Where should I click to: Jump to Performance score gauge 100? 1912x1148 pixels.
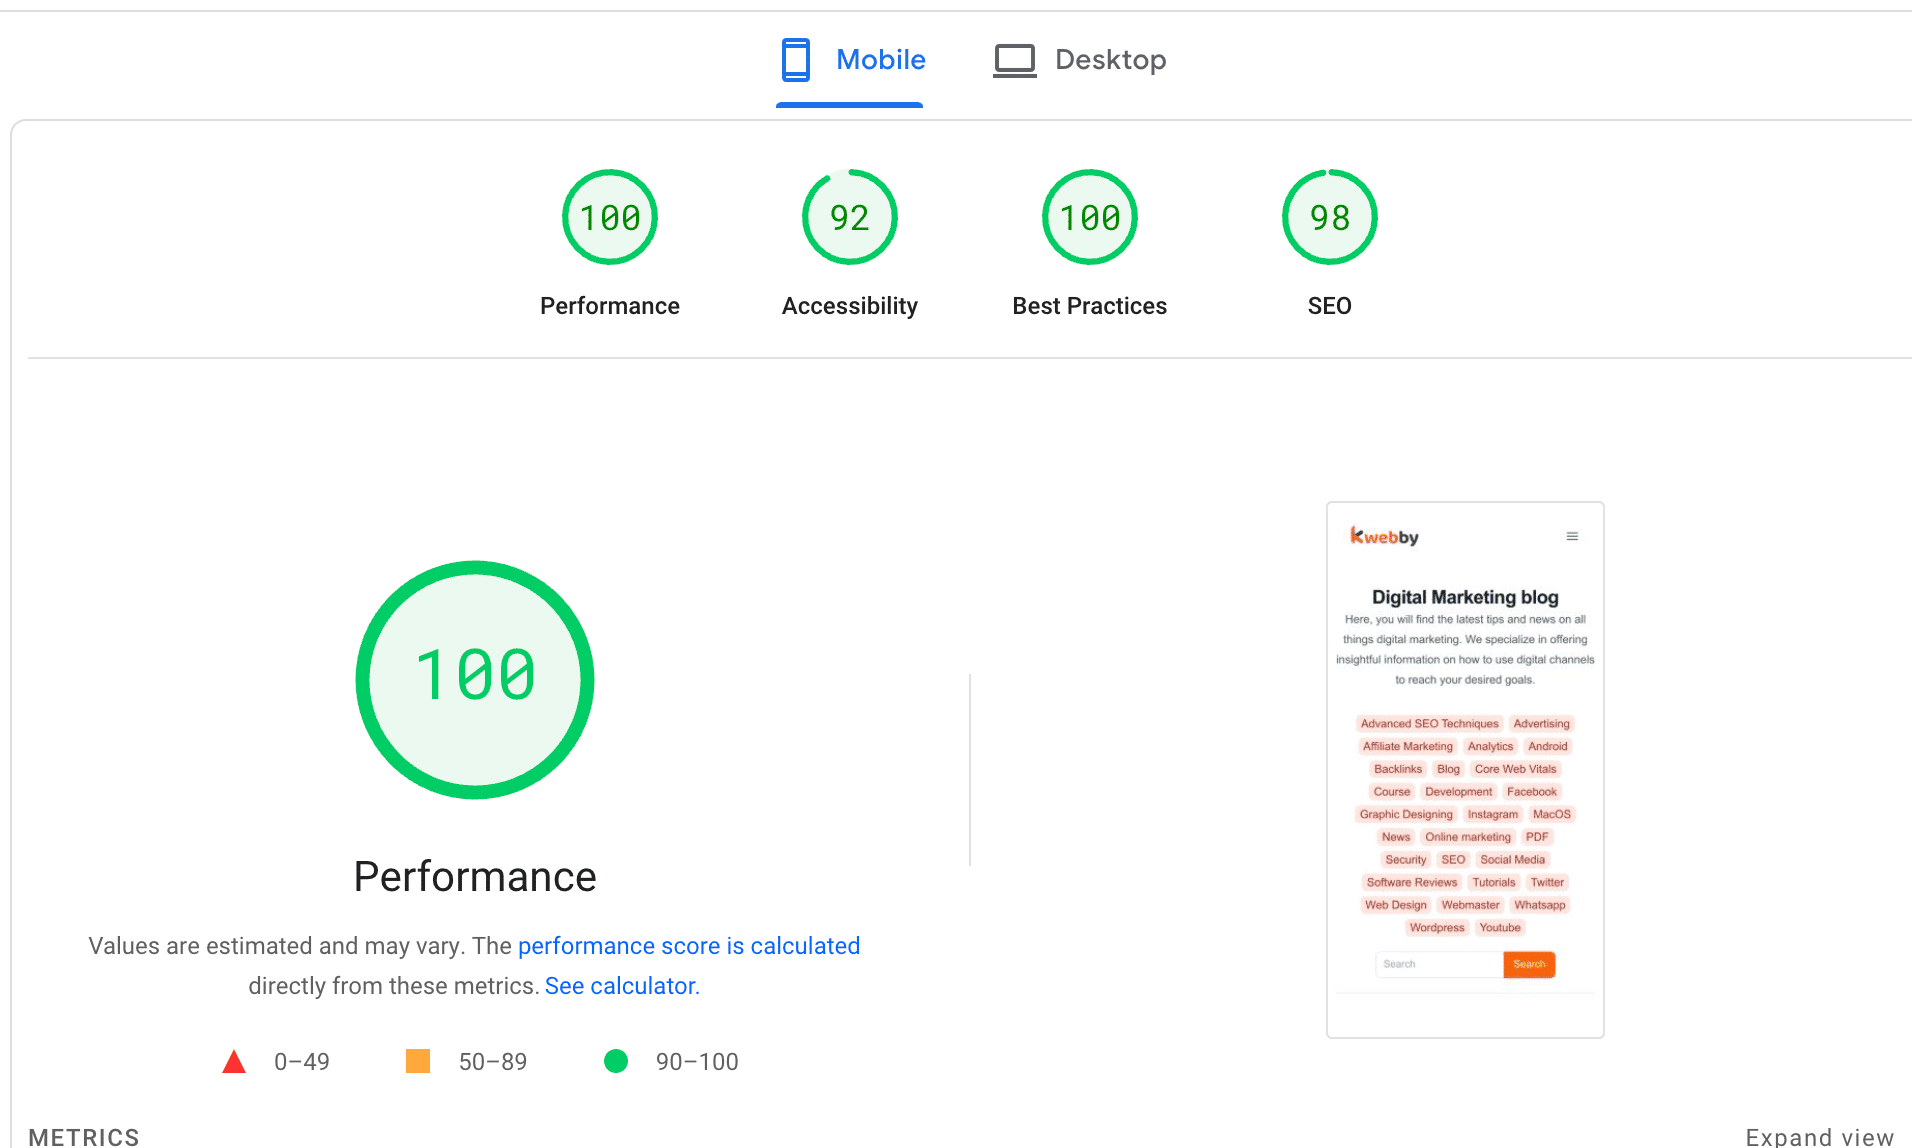click(x=609, y=217)
